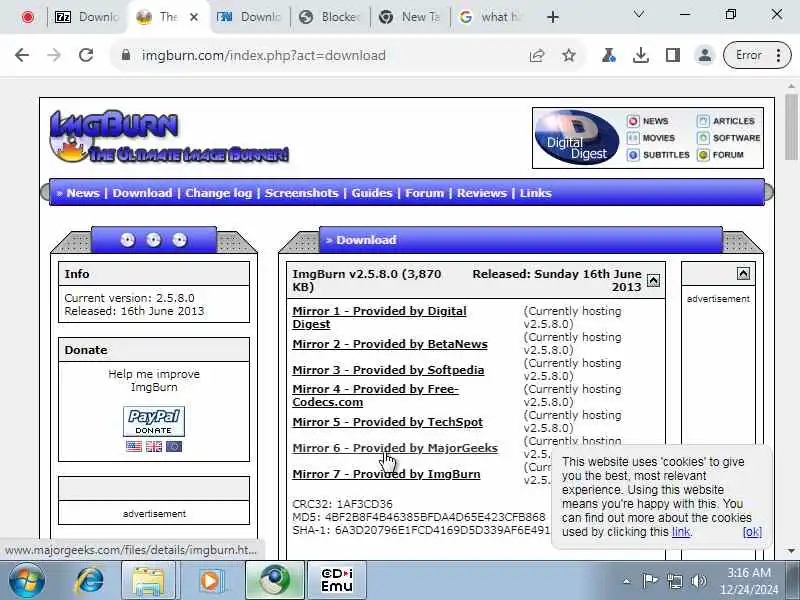Click the PayPal Donate button
Image resolution: width=800 pixels, height=600 pixels.
tap(154, 421)
